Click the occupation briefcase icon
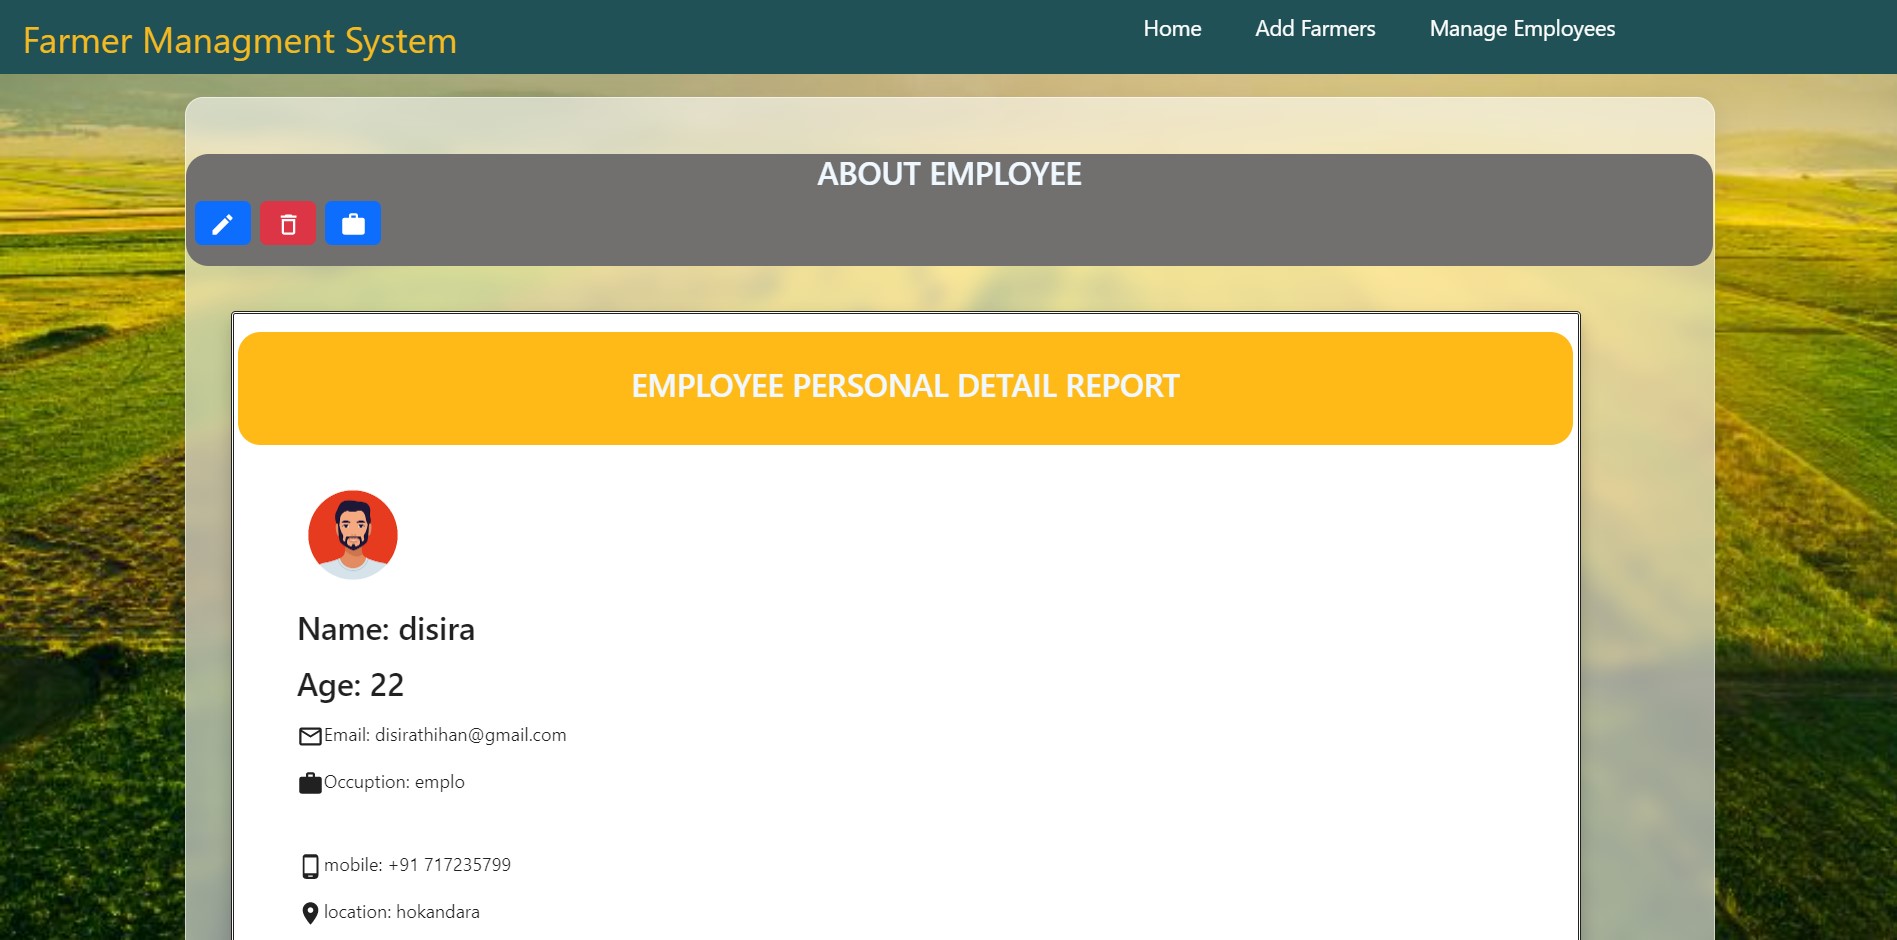1897x940 pixels. [310, 783]
